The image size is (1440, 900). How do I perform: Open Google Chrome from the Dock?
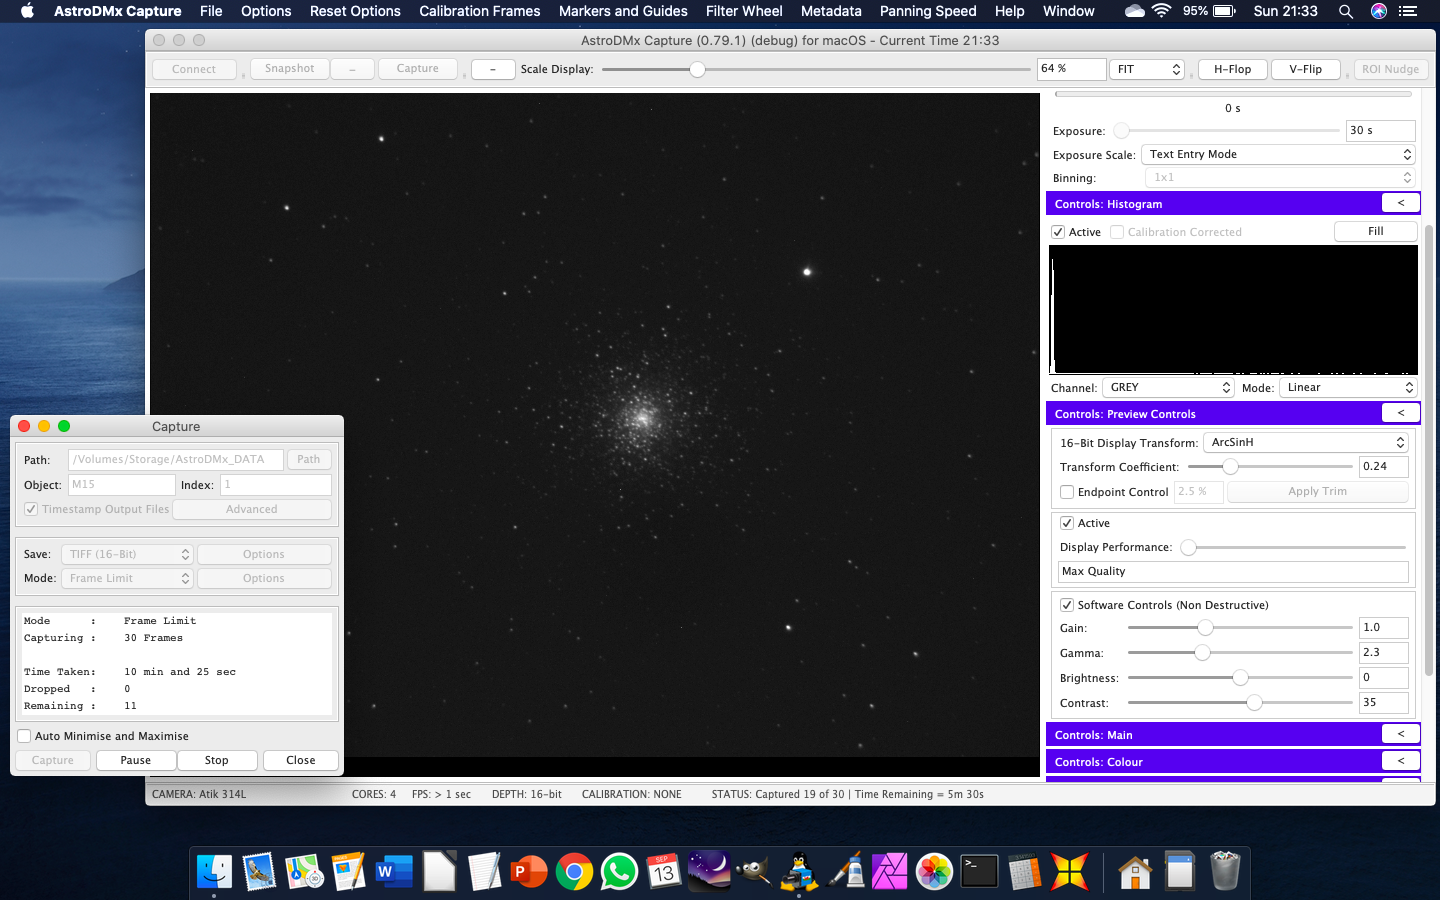573,871
